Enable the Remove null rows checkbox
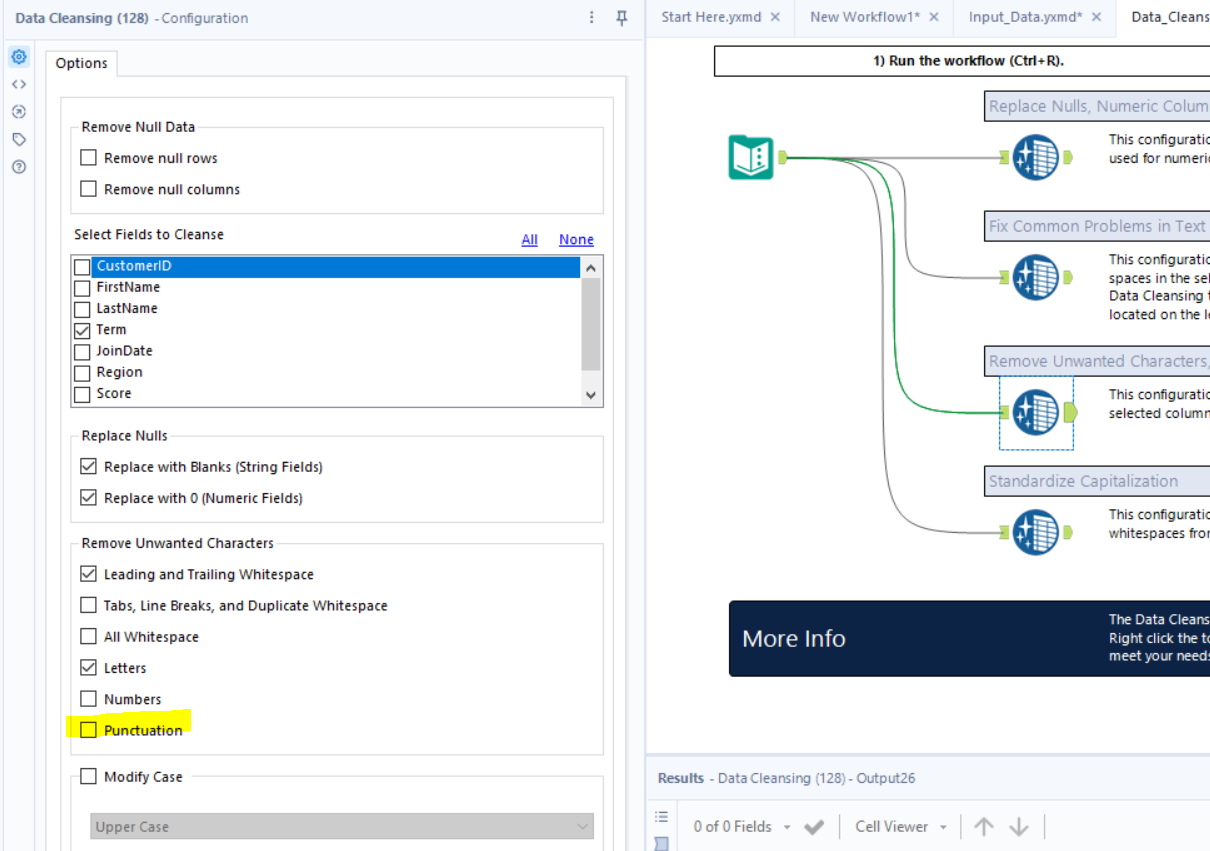 coord(88,157)
